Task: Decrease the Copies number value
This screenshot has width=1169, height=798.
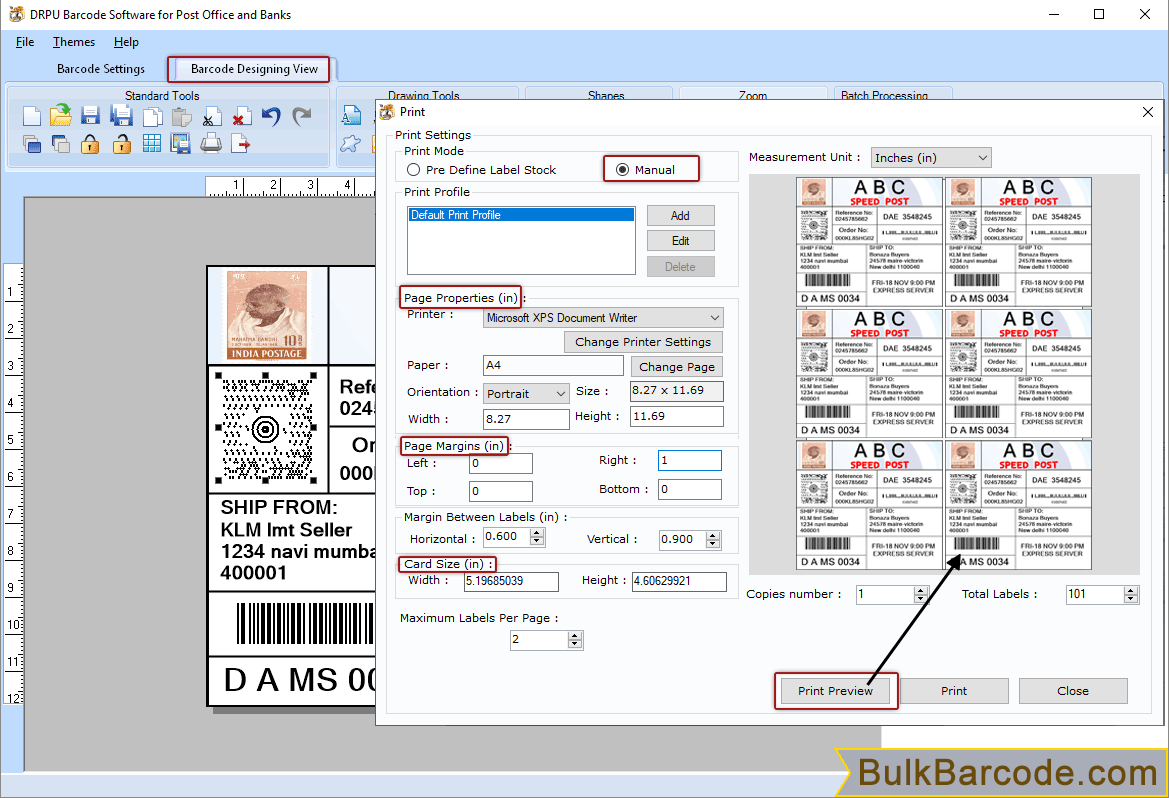Action: (921, 600)
